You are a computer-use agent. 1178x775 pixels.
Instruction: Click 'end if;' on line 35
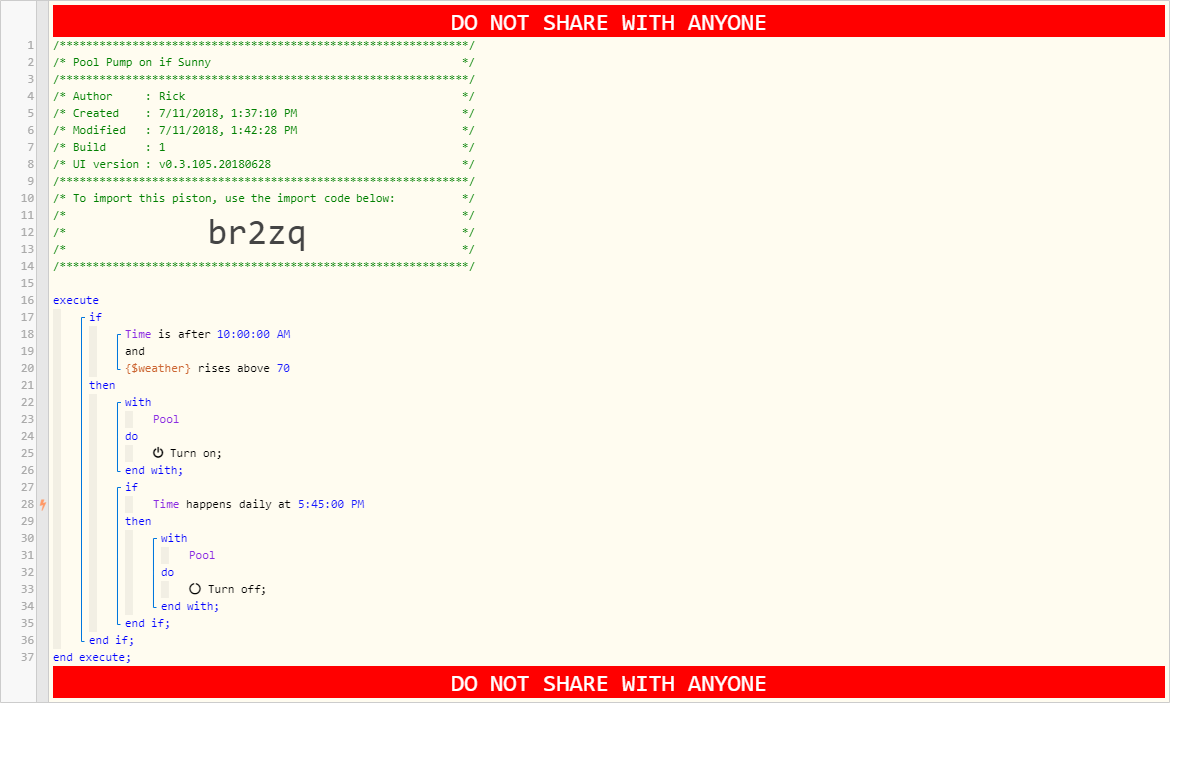(147, 623)
